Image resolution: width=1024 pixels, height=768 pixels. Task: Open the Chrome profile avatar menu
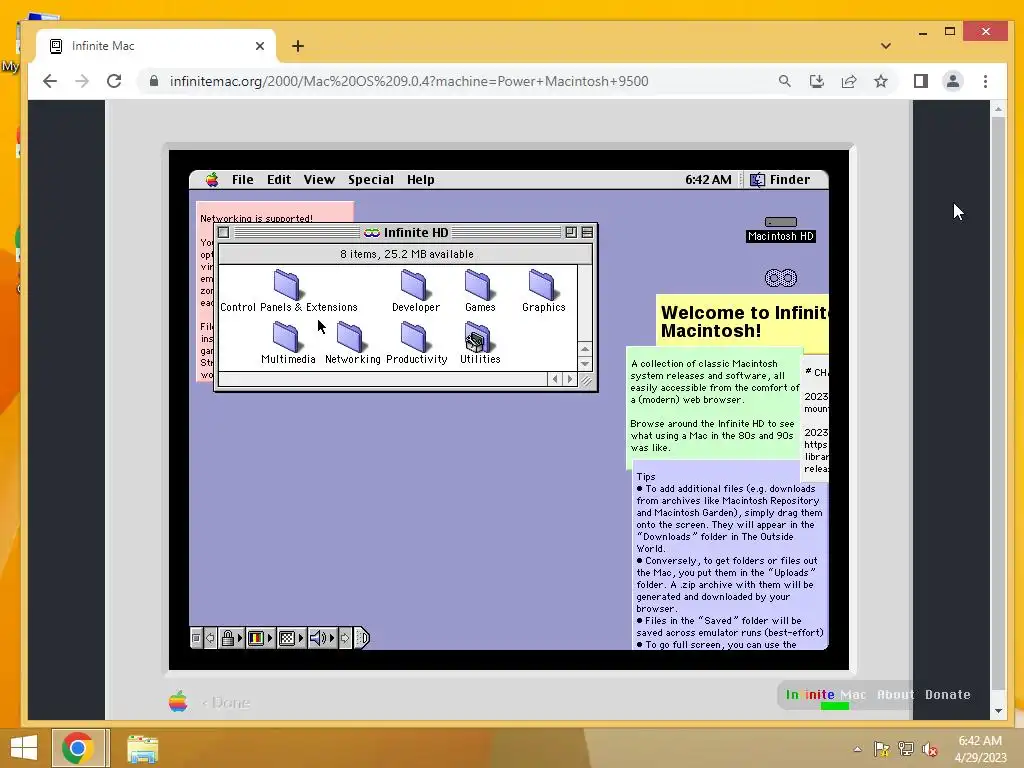[x=953, y=81]
